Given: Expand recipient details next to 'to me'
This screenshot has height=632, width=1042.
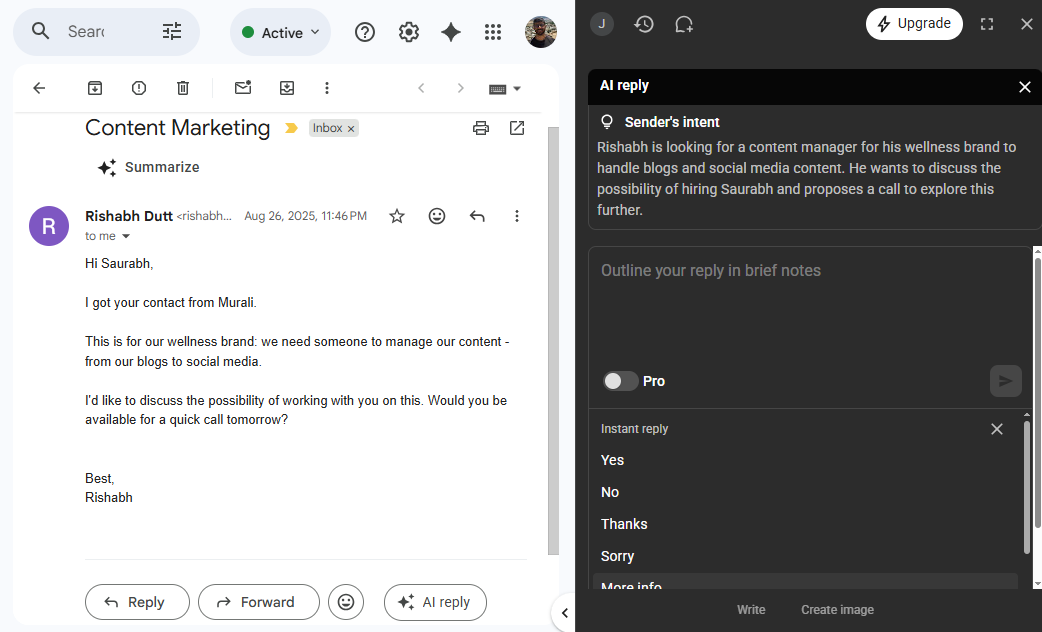Looking at the screenshot, I should point(126,237).
